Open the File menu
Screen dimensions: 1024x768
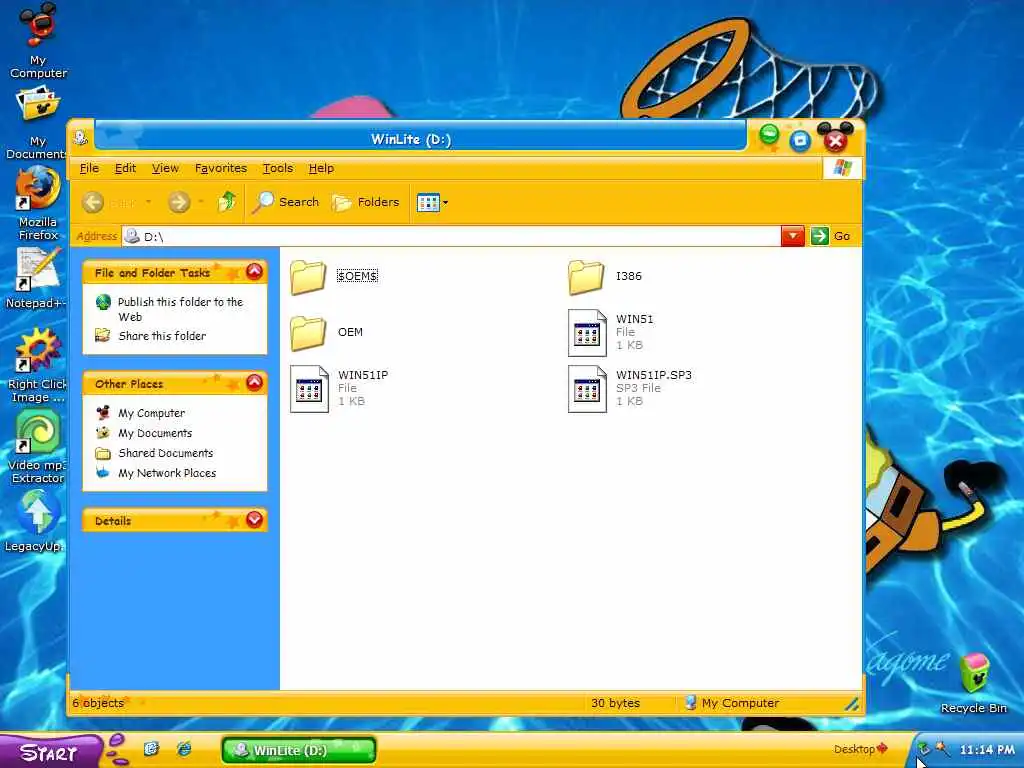tap(89, 168)
